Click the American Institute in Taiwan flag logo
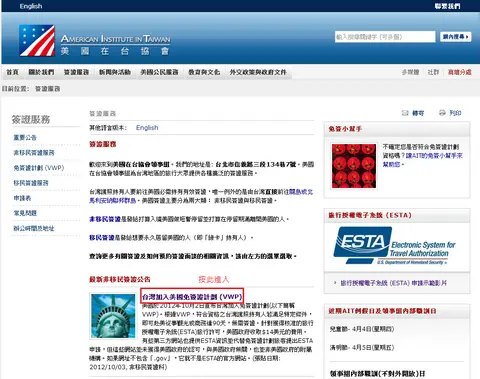The image size is (480, 379). pyautogui.click(x=37, y=40)
